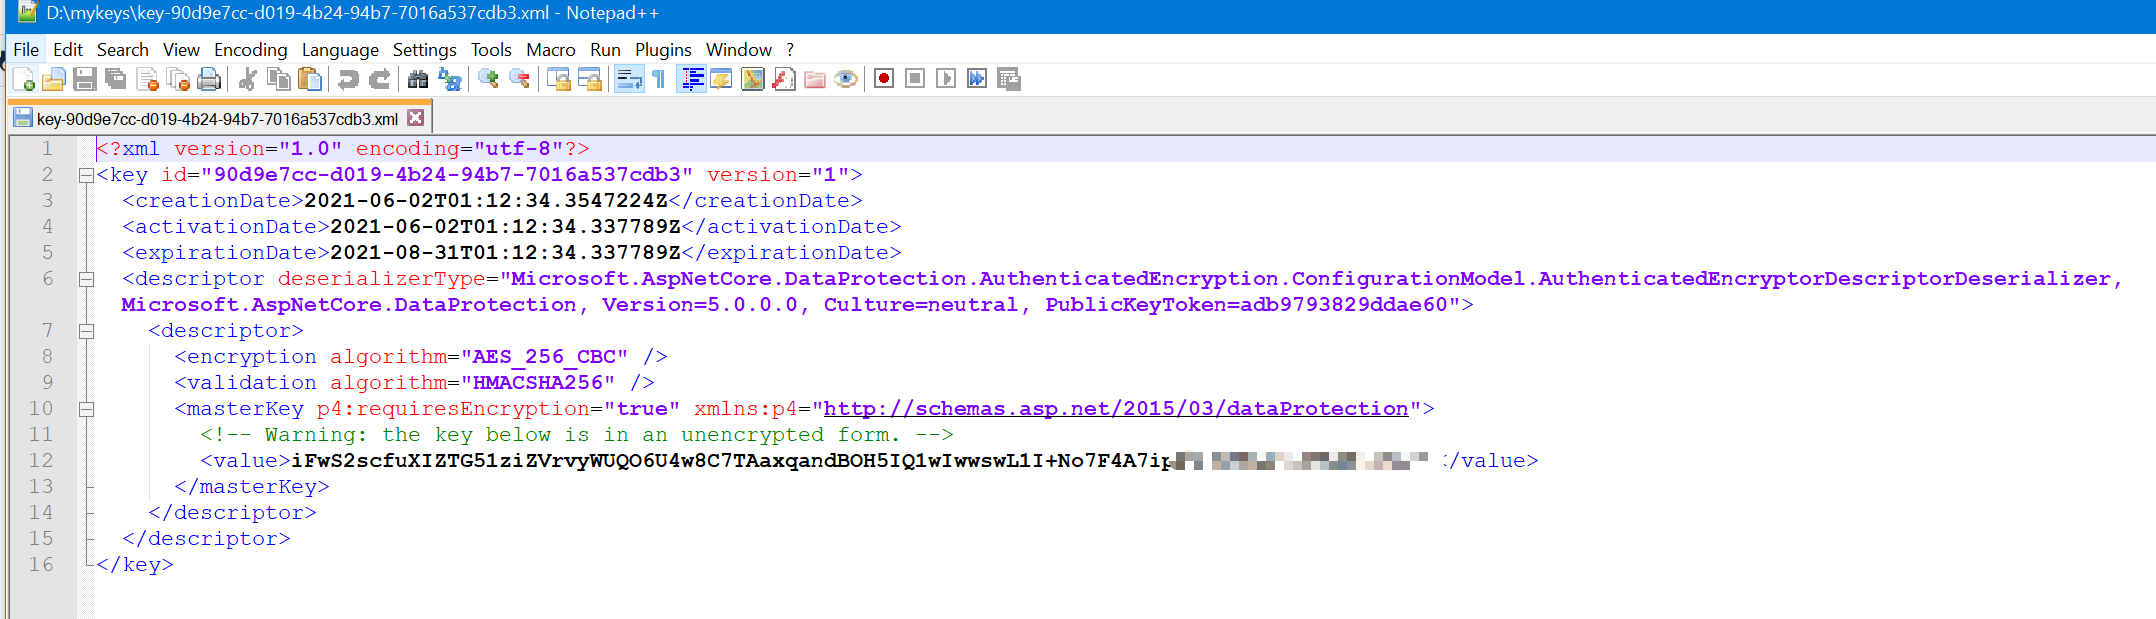This screenshot has width=2156, height=619.
Task: Toggle the Indent Guide toolbar button
Action: [691, 79]
